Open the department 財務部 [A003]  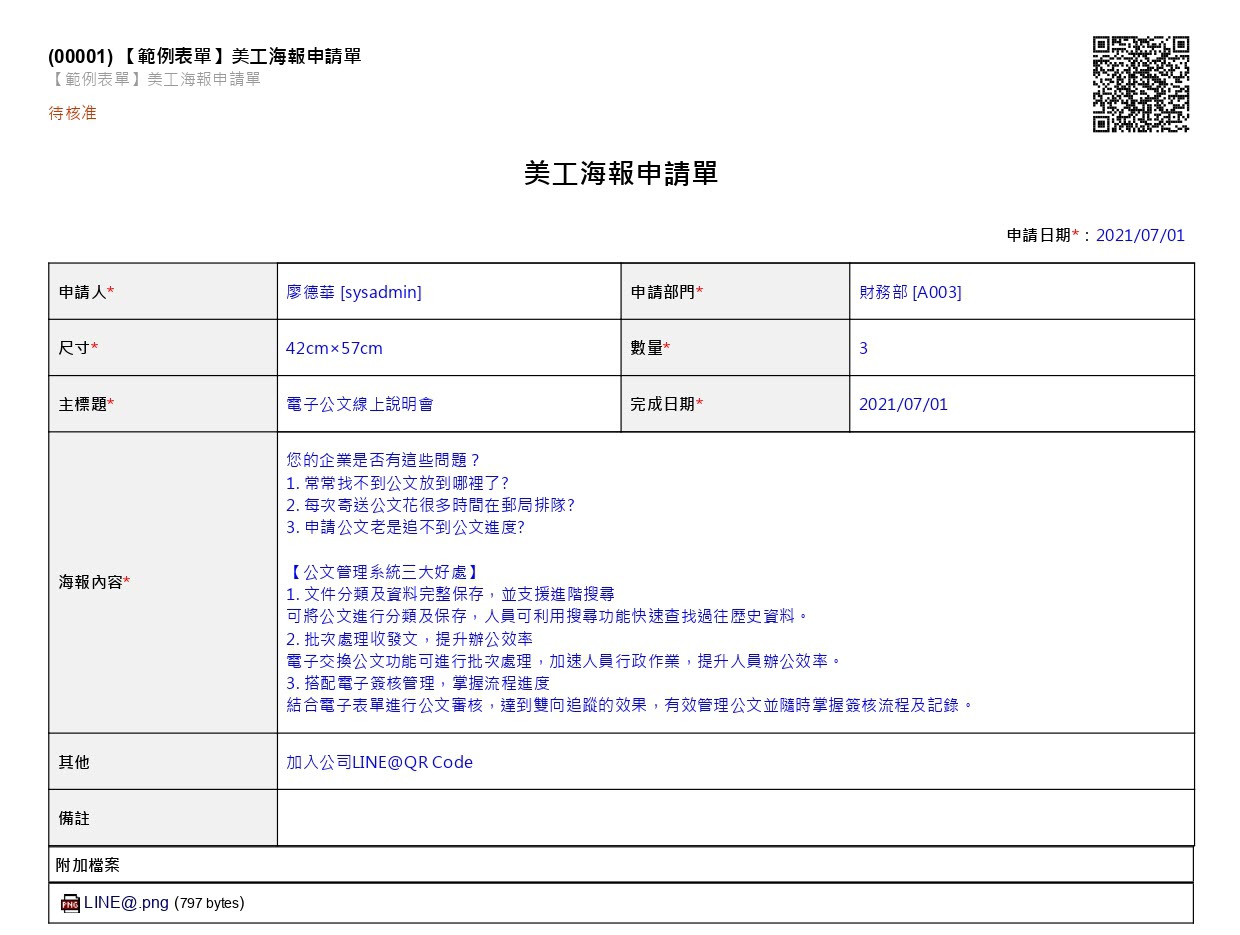911,291
